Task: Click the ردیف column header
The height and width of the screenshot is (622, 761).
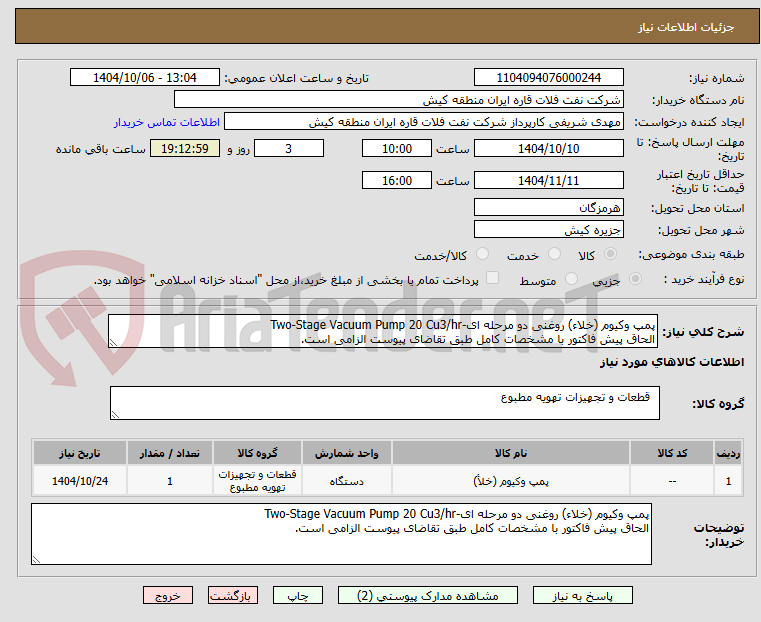Action: pyautogui.click(x=728, y=453)
